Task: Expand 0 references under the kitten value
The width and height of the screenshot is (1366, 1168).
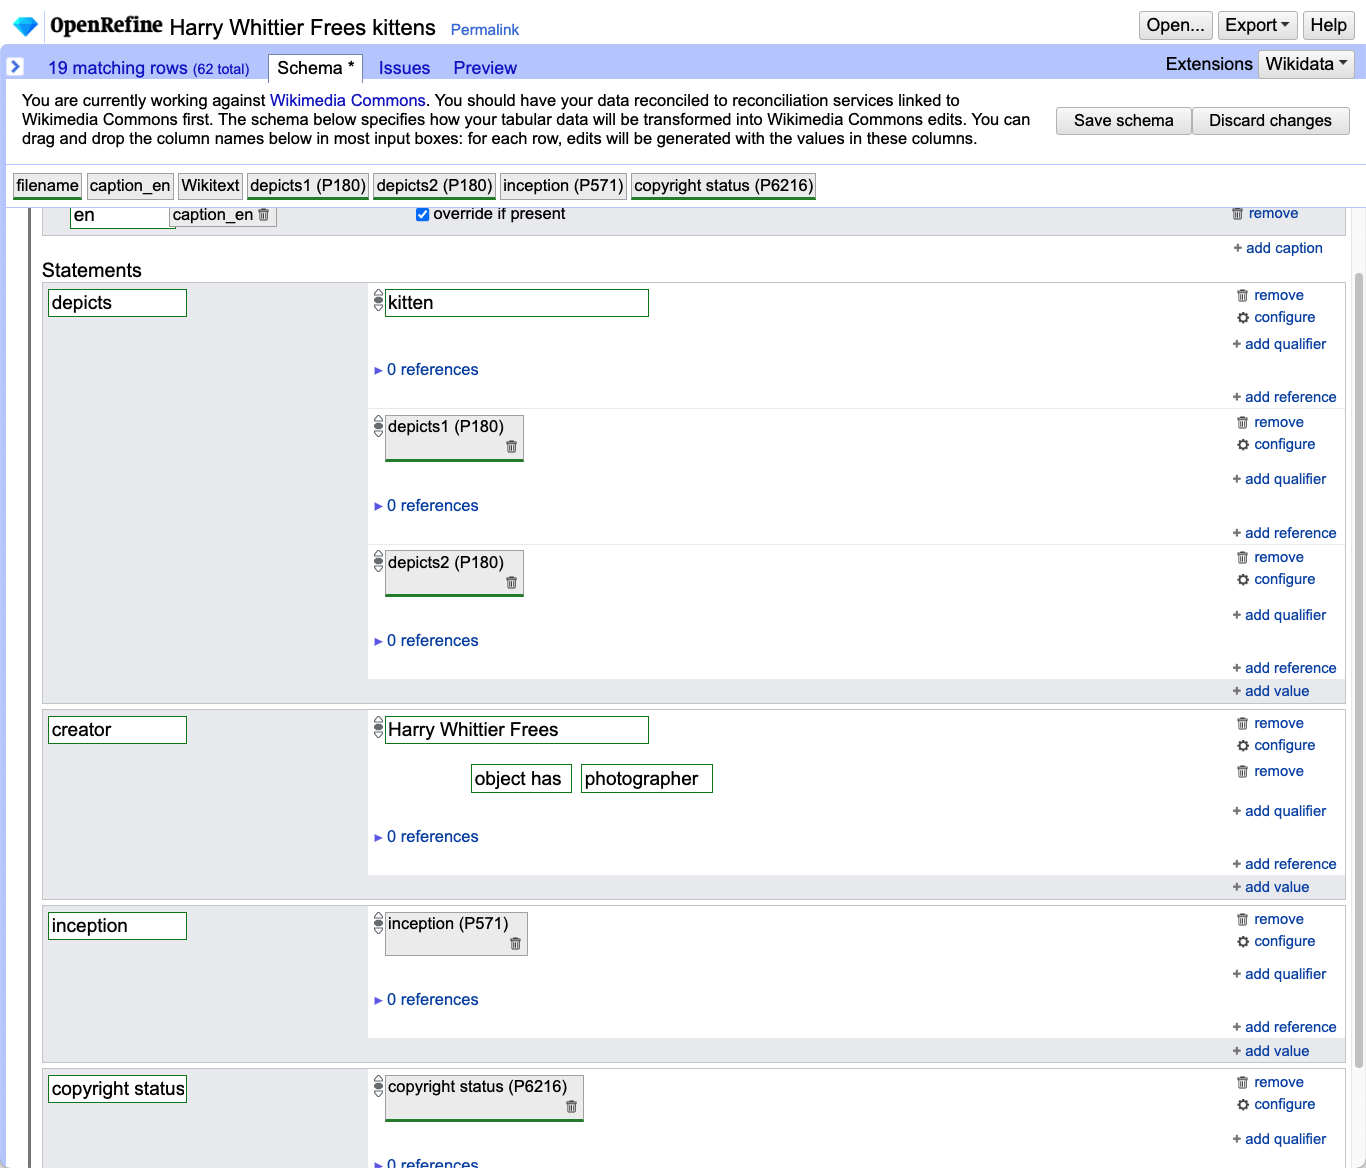Action: [x=427, y=369]
